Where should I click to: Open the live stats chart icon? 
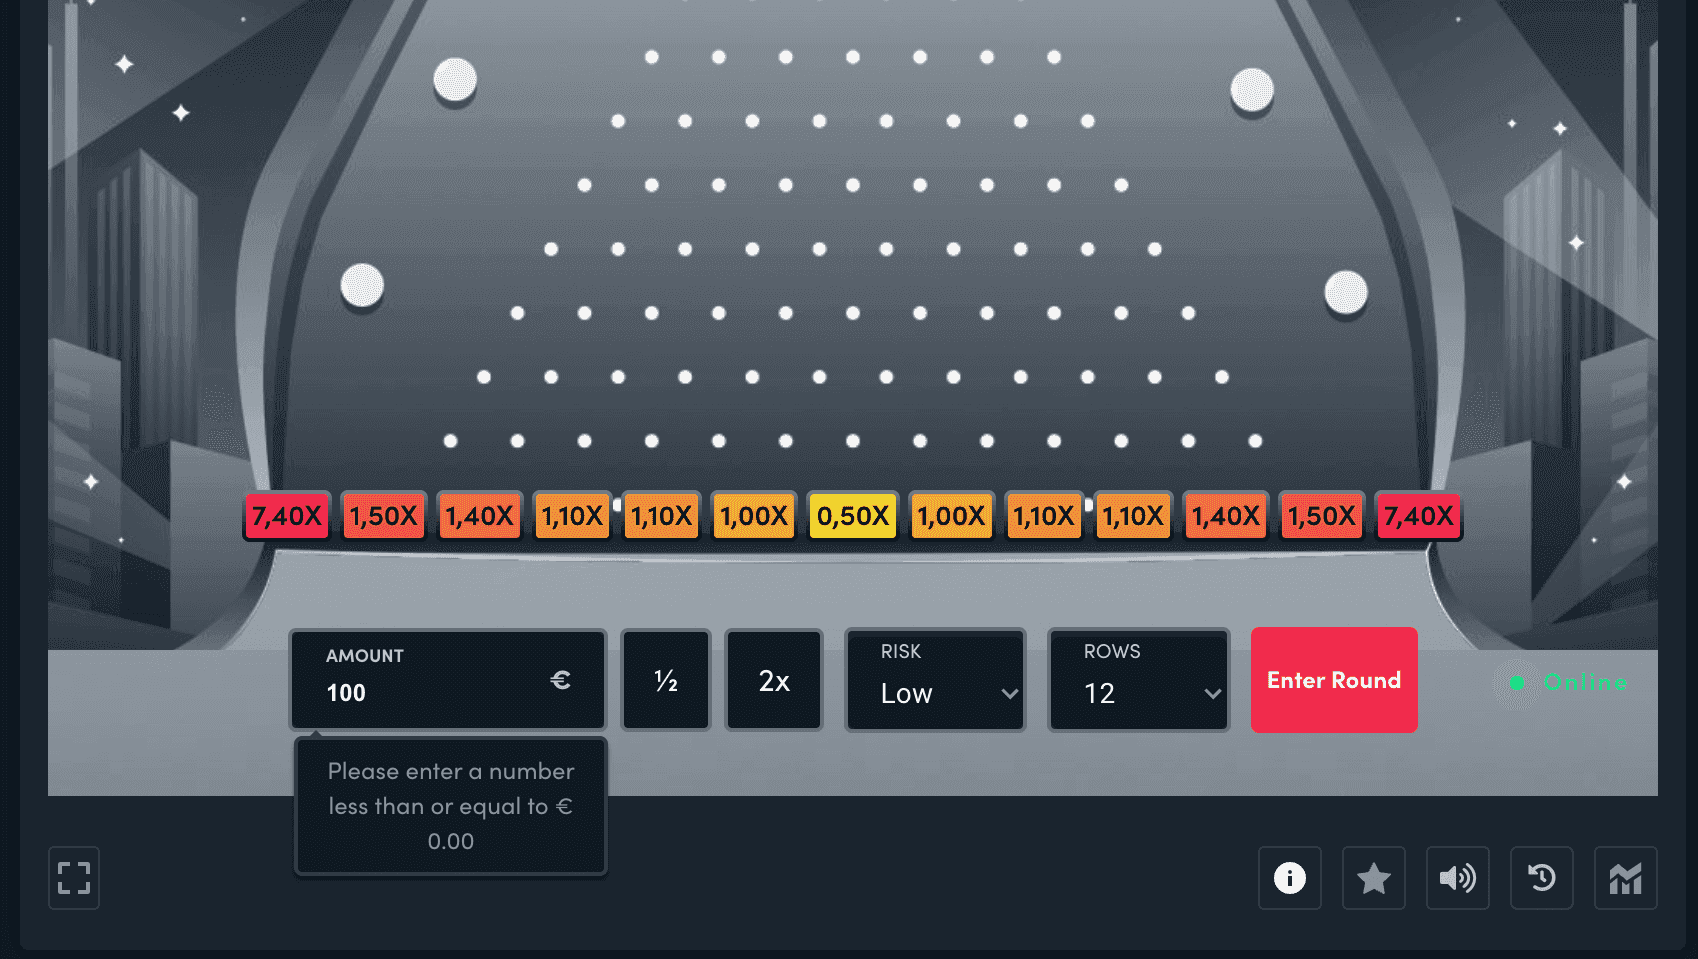1625,878
